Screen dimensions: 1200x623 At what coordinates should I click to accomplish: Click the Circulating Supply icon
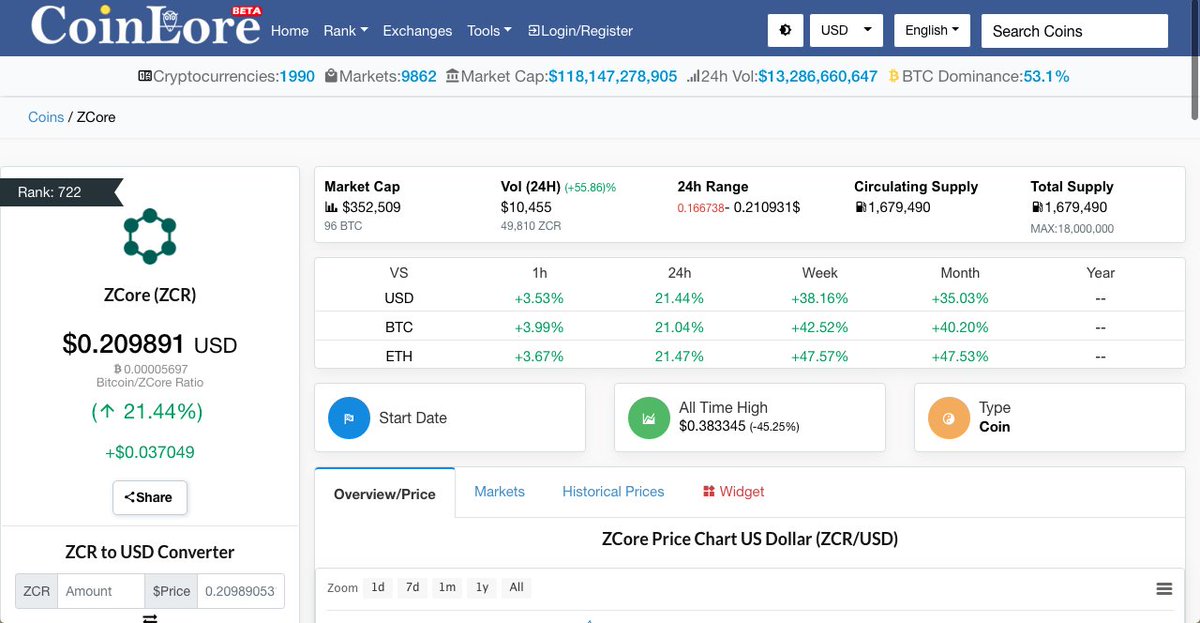coord(860,207)
